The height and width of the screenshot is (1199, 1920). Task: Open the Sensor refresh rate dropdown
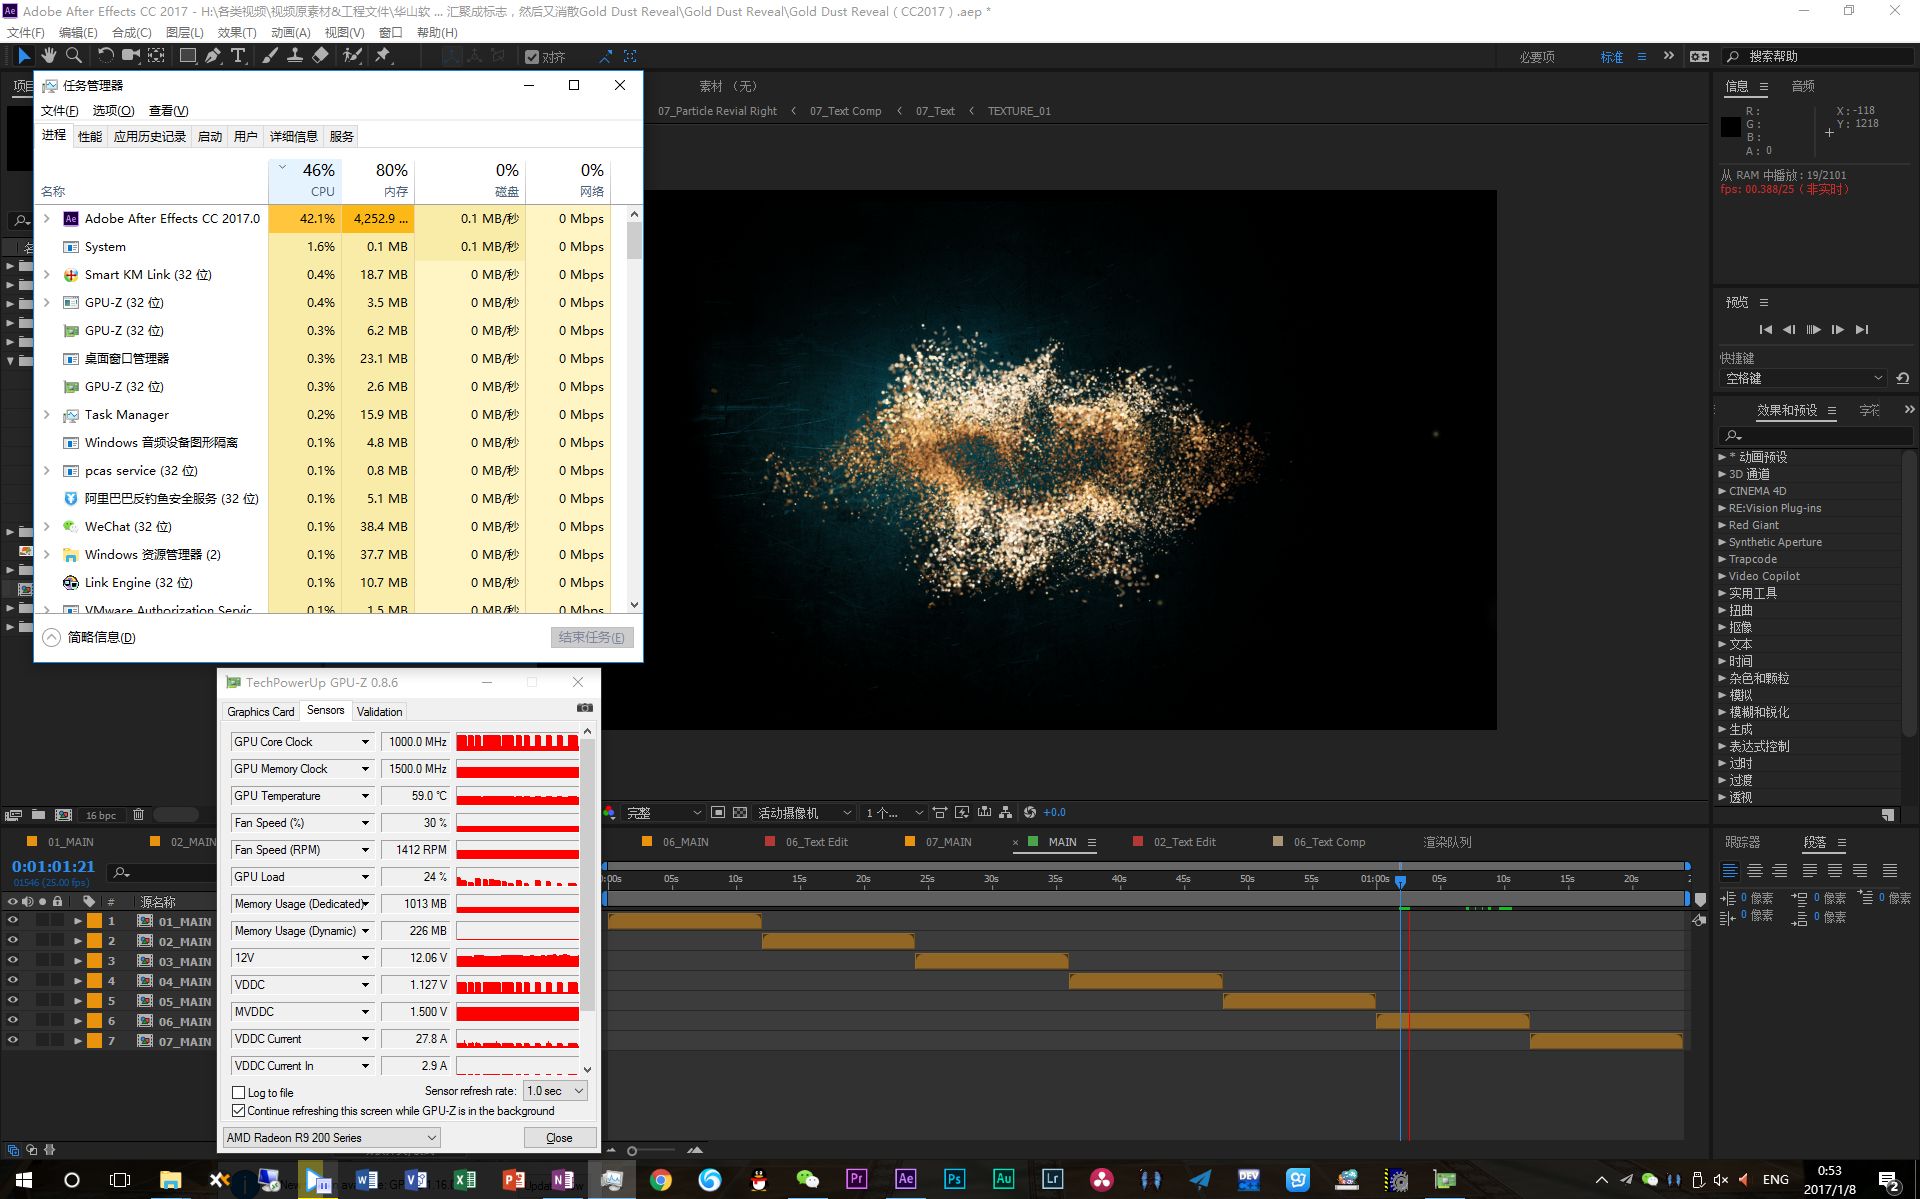[x=556, y=1091]
